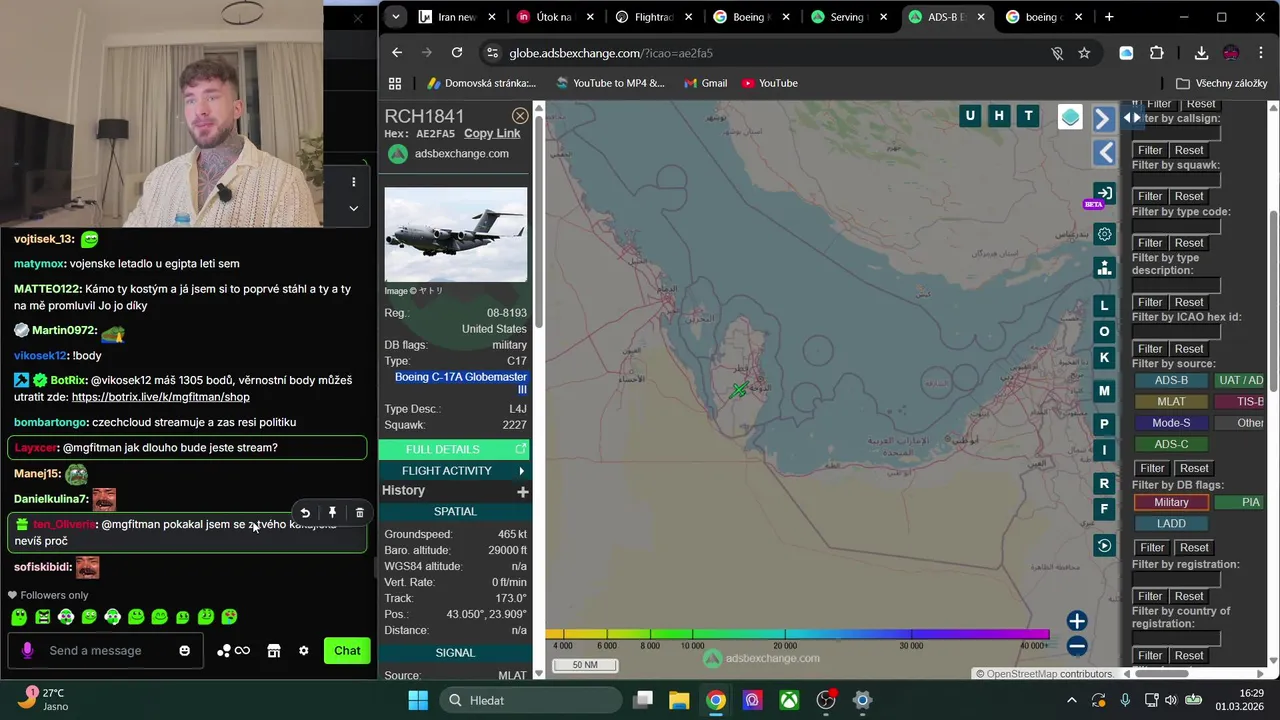Click the Filter by callsign input field

tap(1176, 133)
